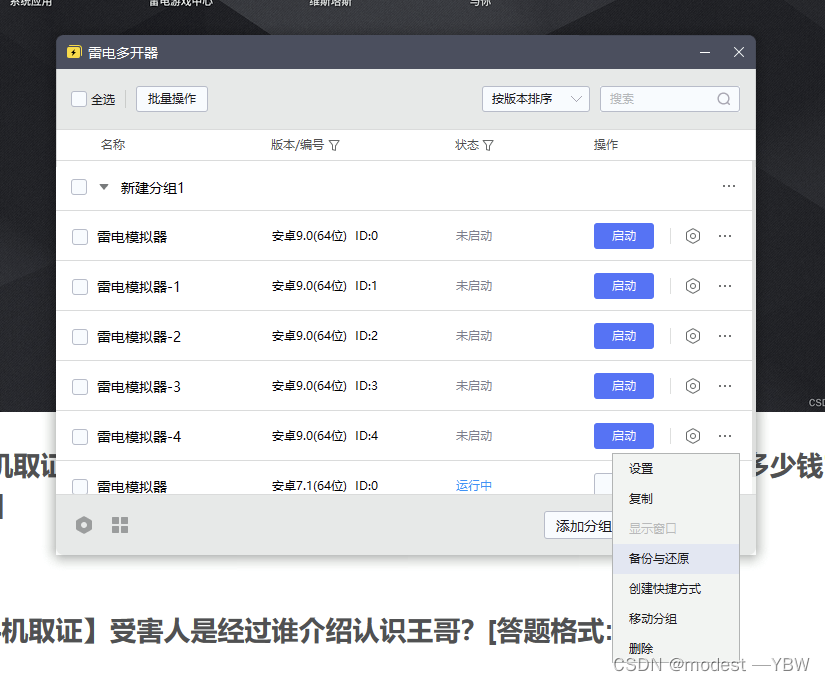Select checkbox for 雷电模拟器 安卓9.0 ID:0
The image size is (825, 681).
80,237
